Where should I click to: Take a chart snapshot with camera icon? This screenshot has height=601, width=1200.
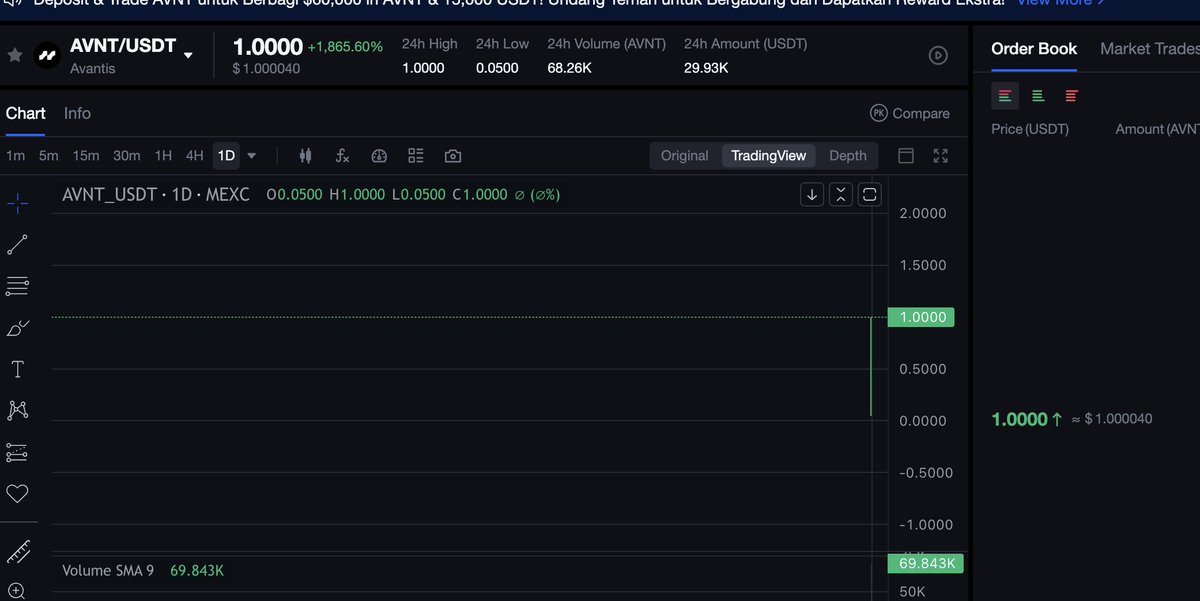[453, 156]
